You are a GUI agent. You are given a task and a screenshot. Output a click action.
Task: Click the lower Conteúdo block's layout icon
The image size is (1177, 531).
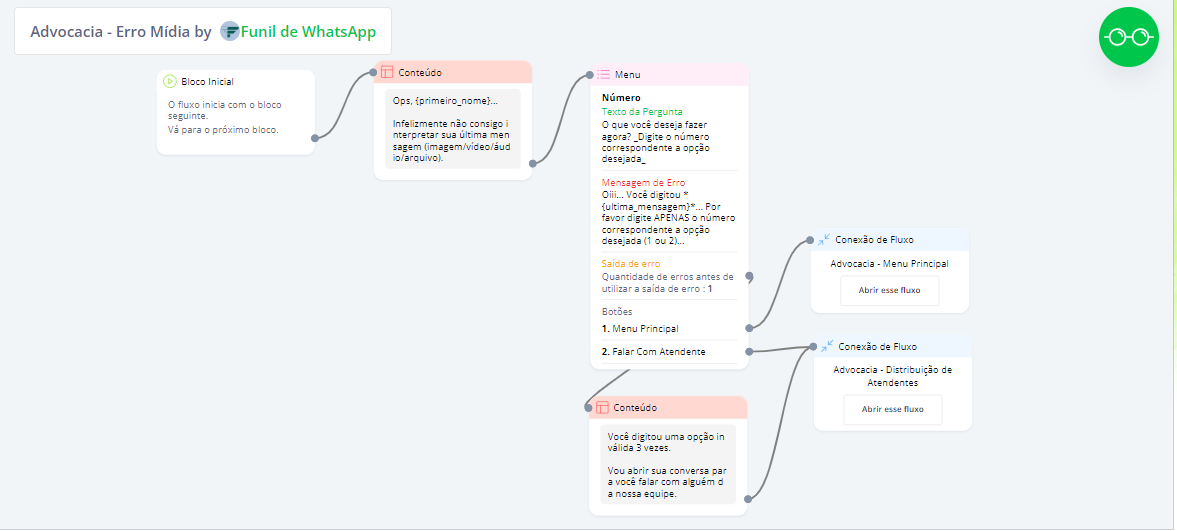point(602,408)
